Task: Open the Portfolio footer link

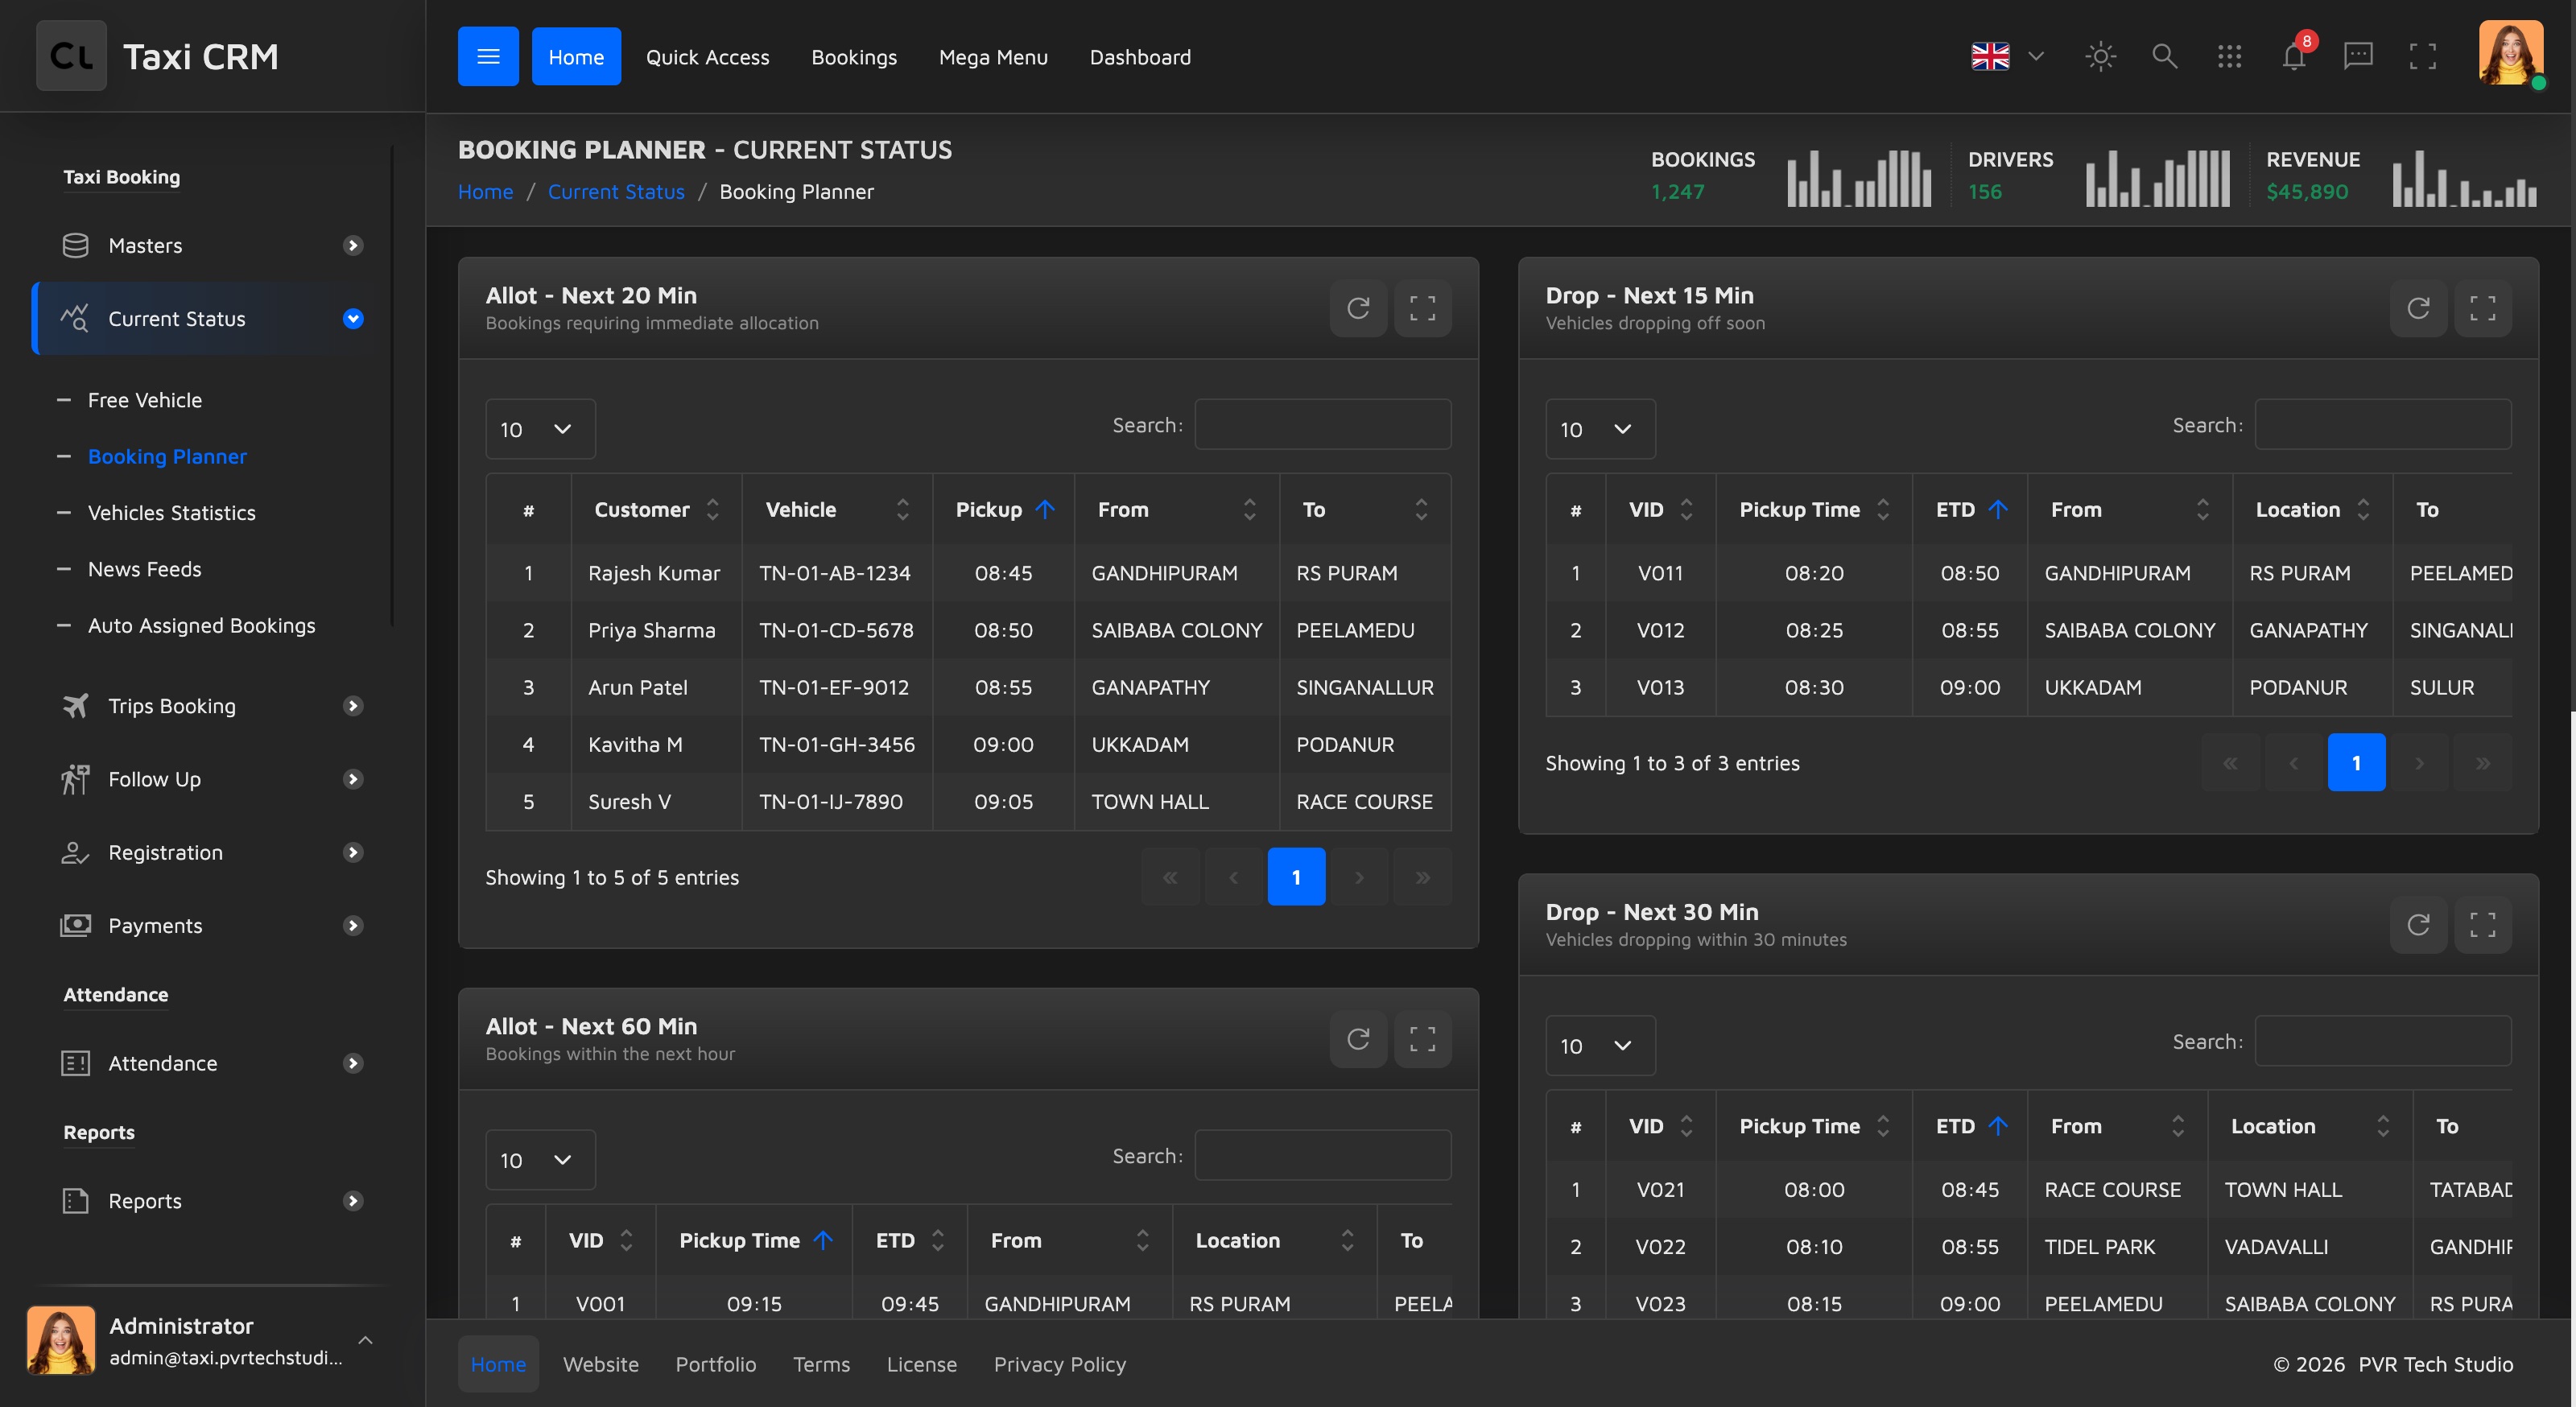Action: tap(715, 1364)
